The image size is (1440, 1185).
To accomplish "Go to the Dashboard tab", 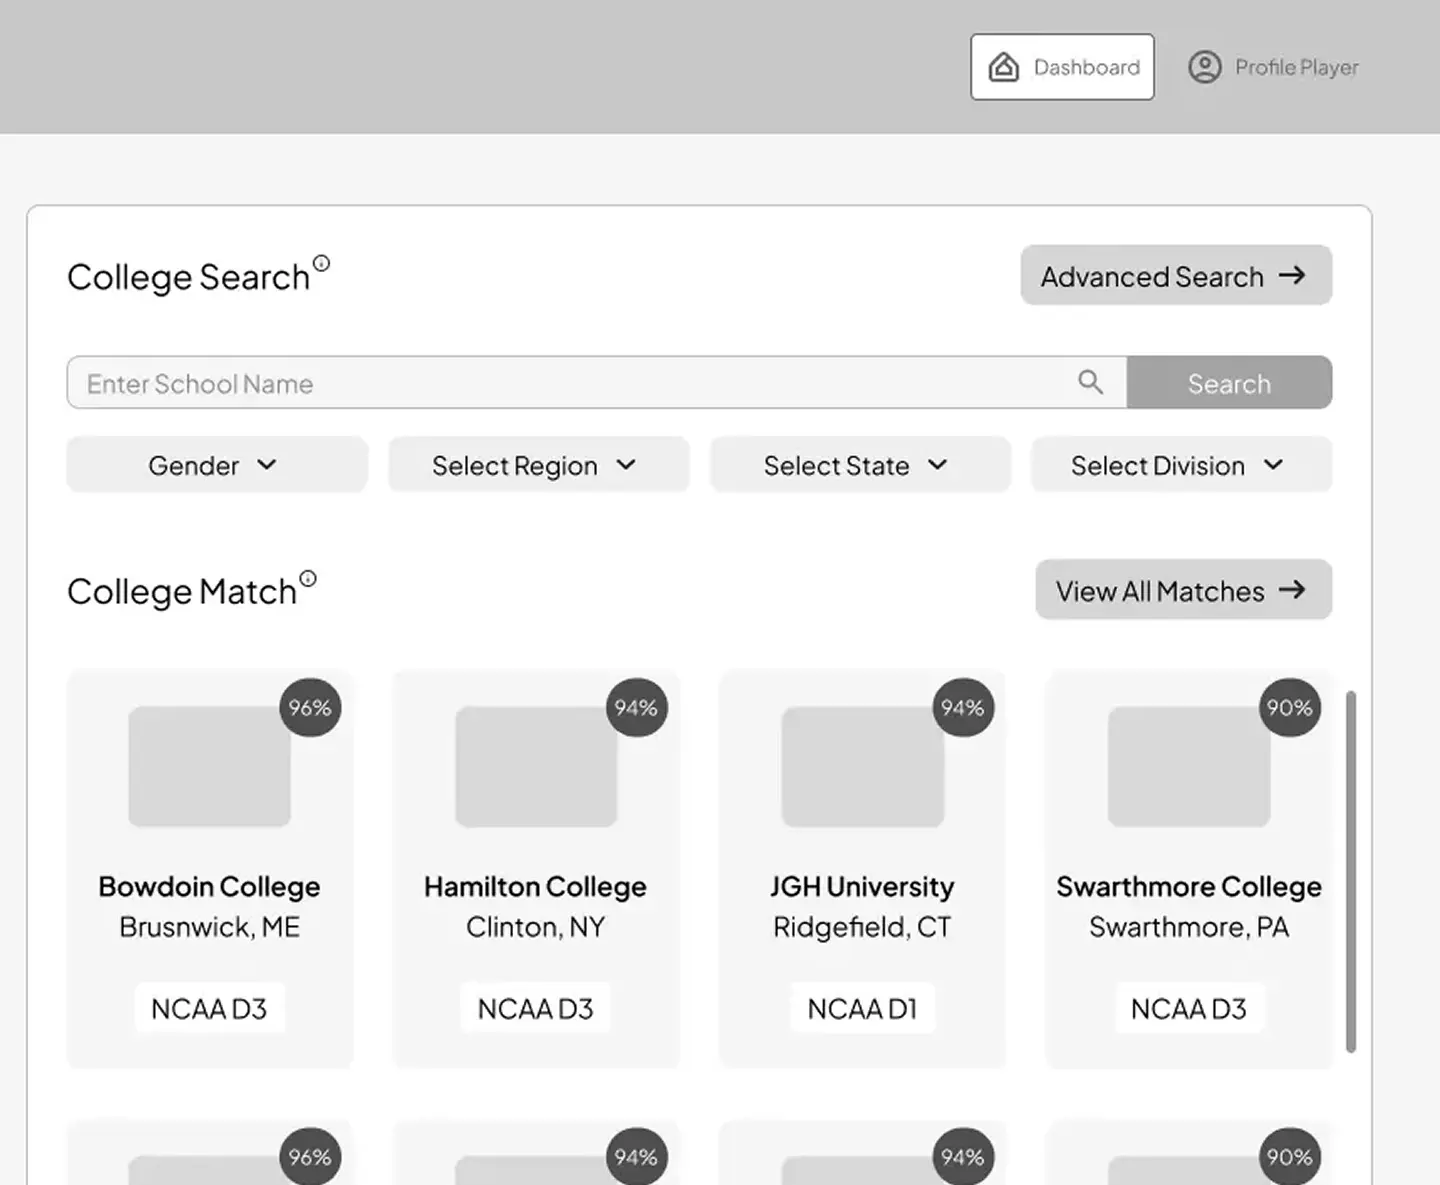I will 1062,67.
